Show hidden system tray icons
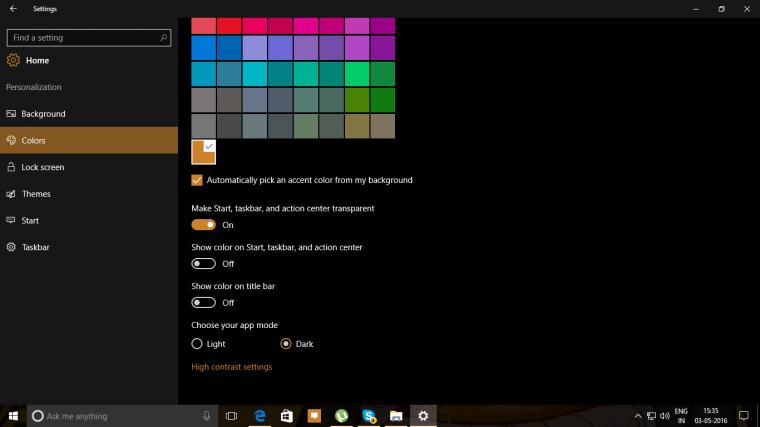The width and height of the screenshot is (760, 427). [638, 416]
